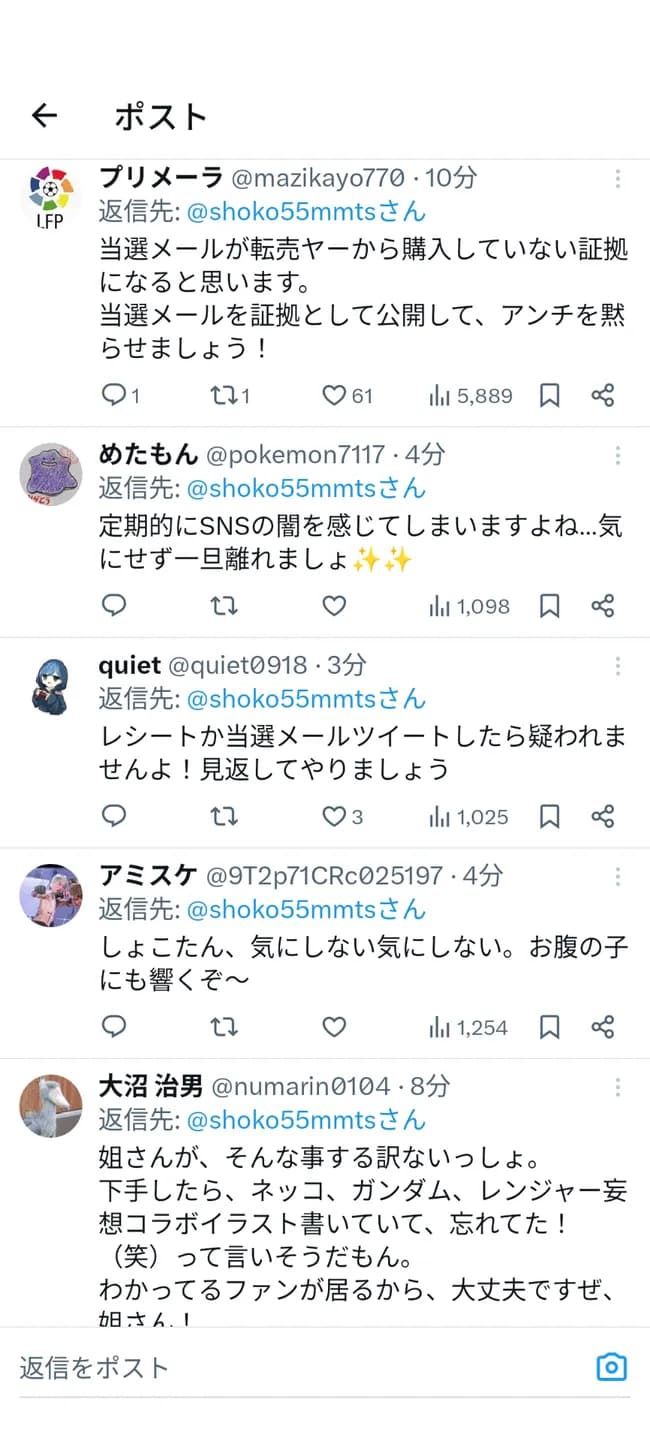Click the like icon on quiet's post
Image resolution: width=650 pixels, height=1444 pixels.
333,816
